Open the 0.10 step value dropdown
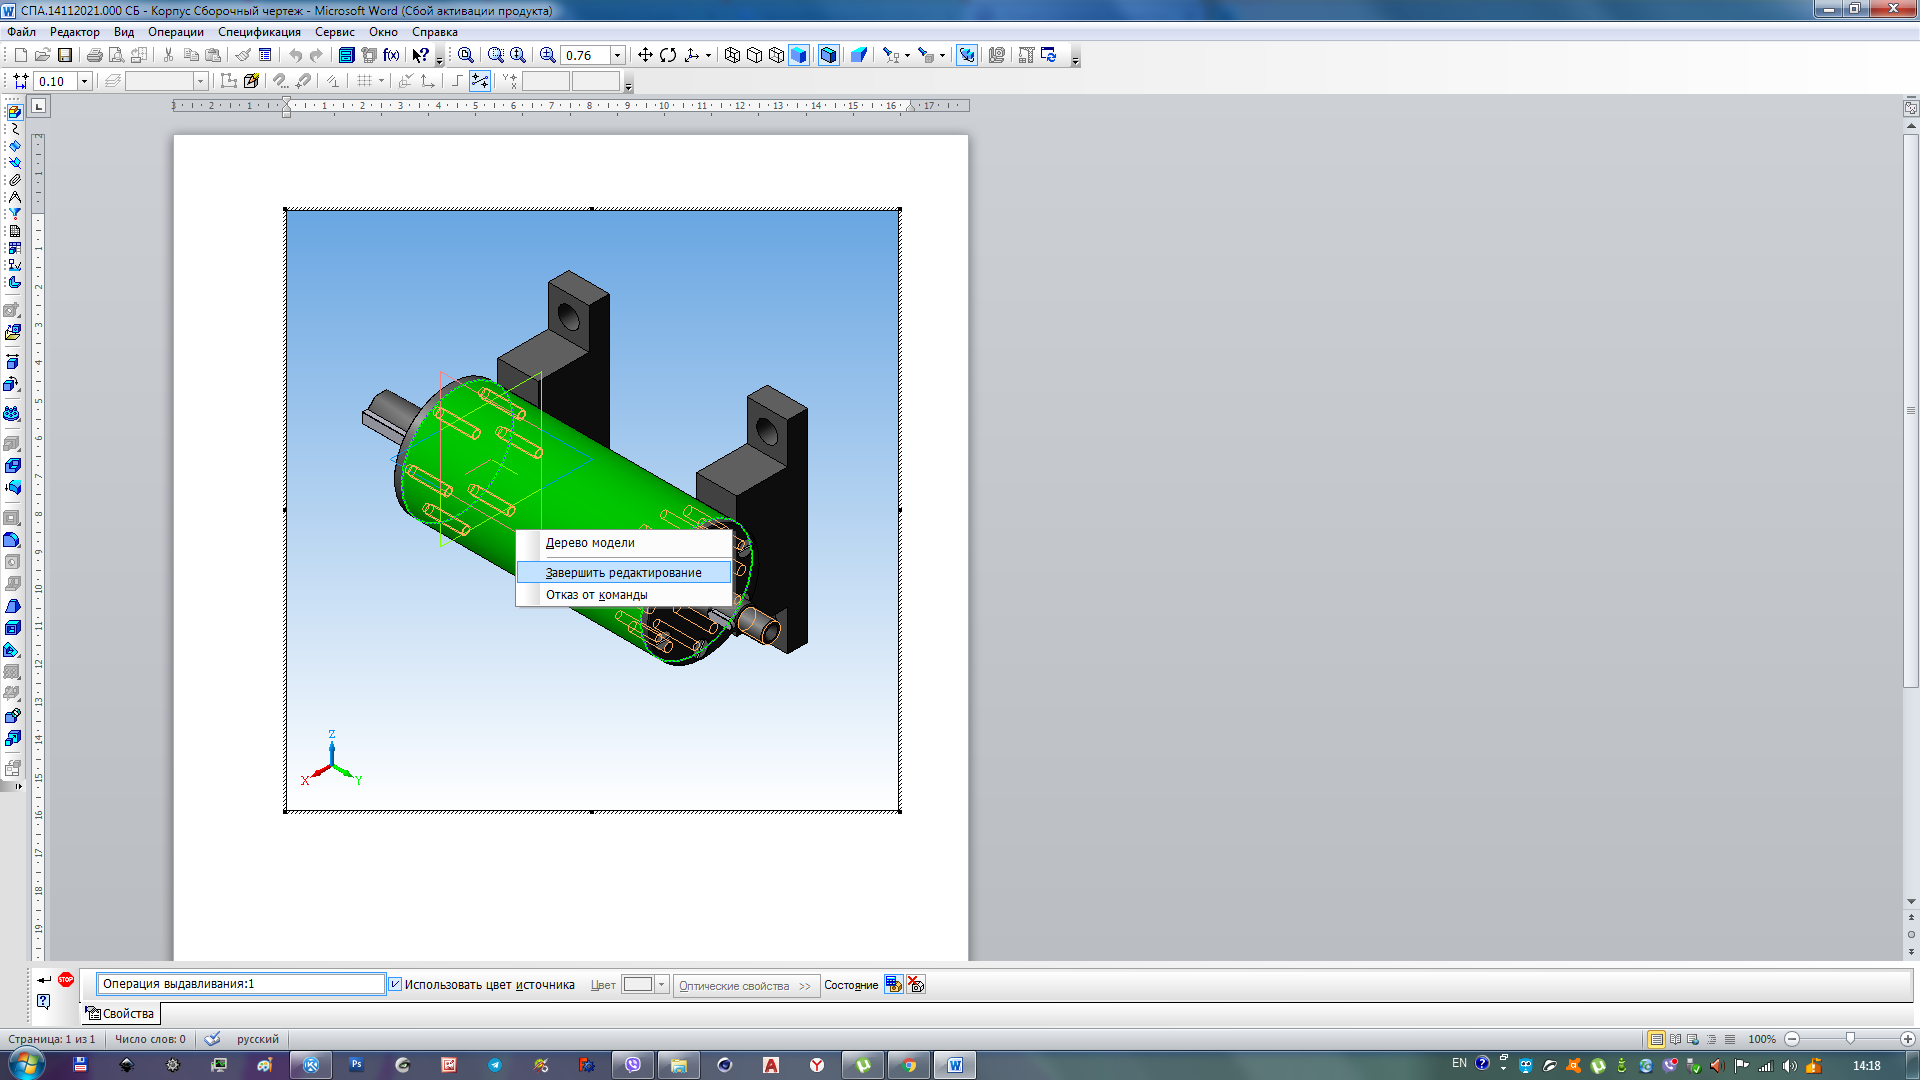1920x1080 pixels. click(x=84, y=81)
